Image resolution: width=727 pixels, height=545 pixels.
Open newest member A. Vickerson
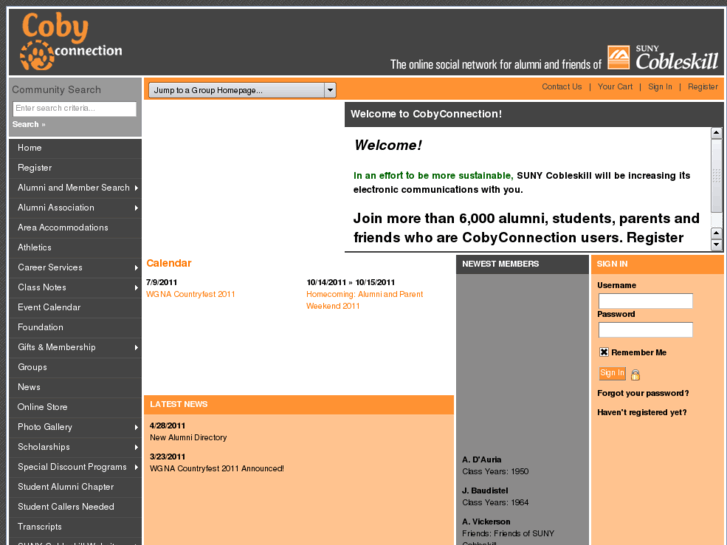click(x=486, y=522)
